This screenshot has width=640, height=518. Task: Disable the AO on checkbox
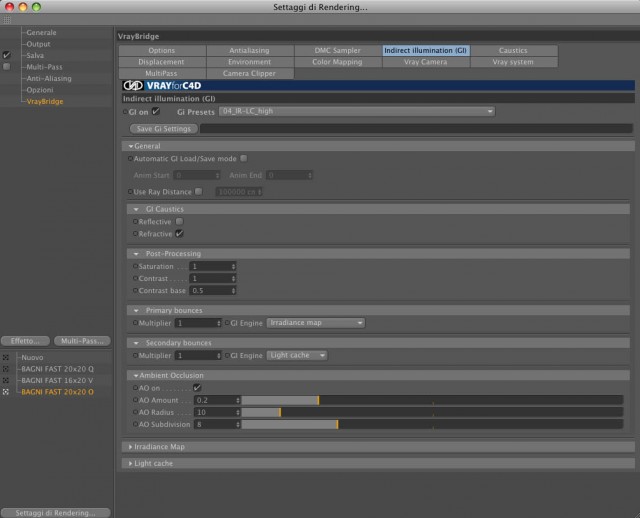[x=197, y=387]
